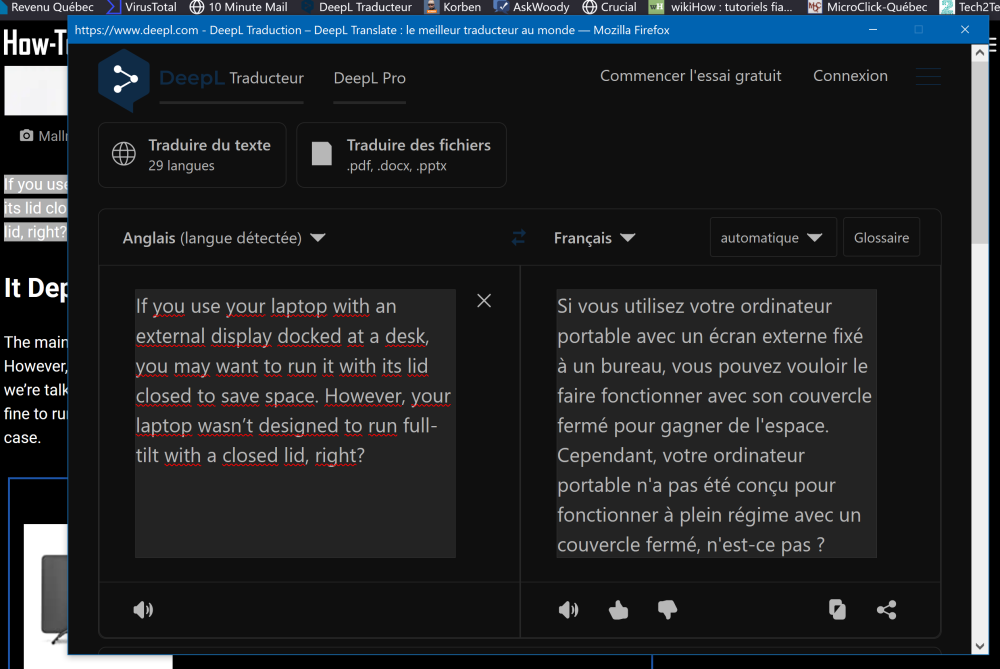The height and width of the screenshot is (669, 1000).
Task: Select Traduire des fichiers tab
Action: pos(402,155)
